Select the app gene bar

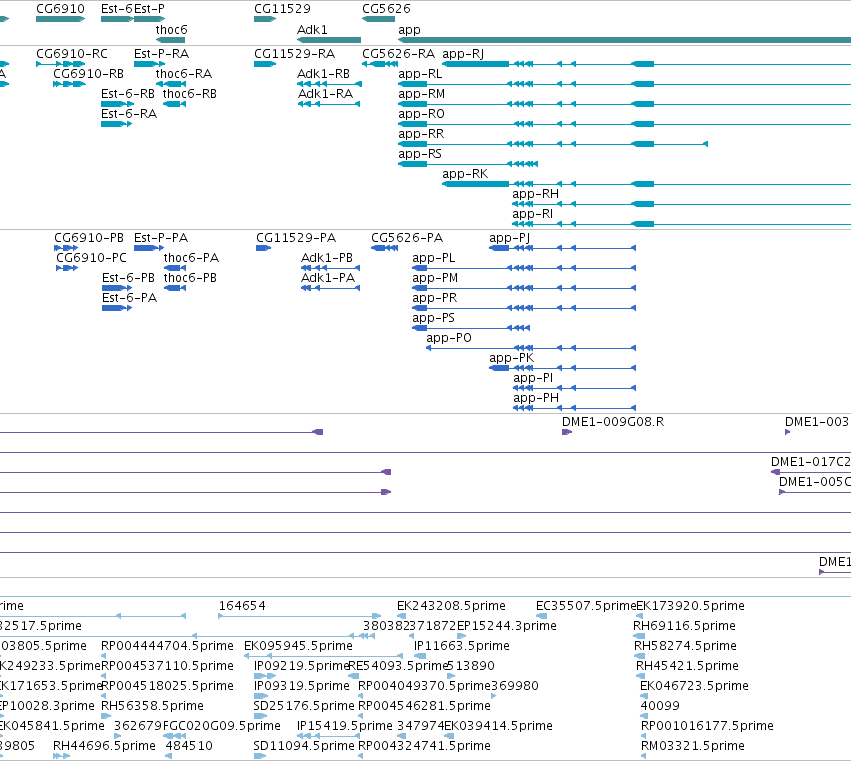tap(624, 40)
